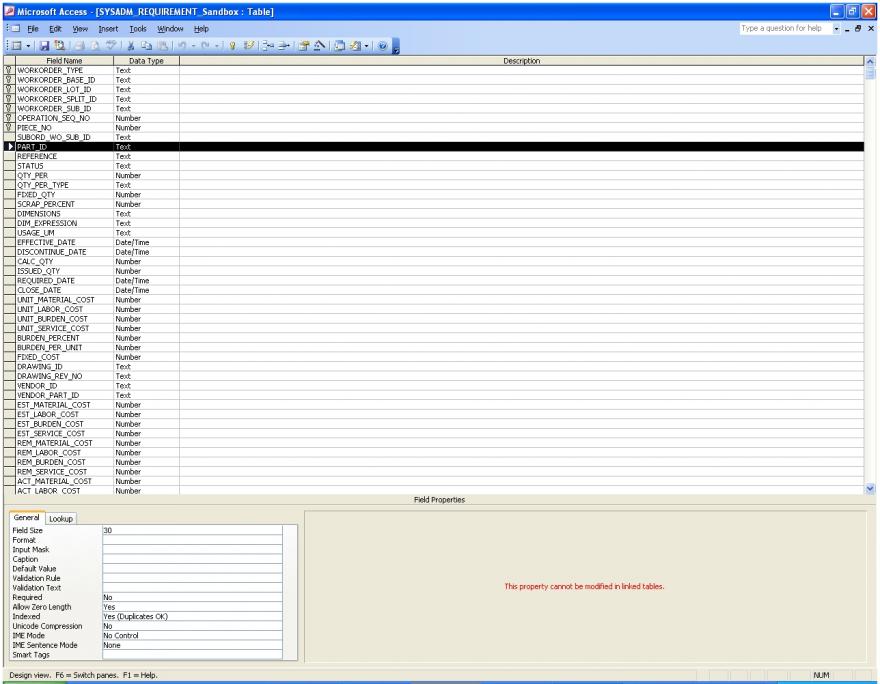Click the Indexed property value box
This screenshot has height=684, width=880.
(x=192, y=616)
